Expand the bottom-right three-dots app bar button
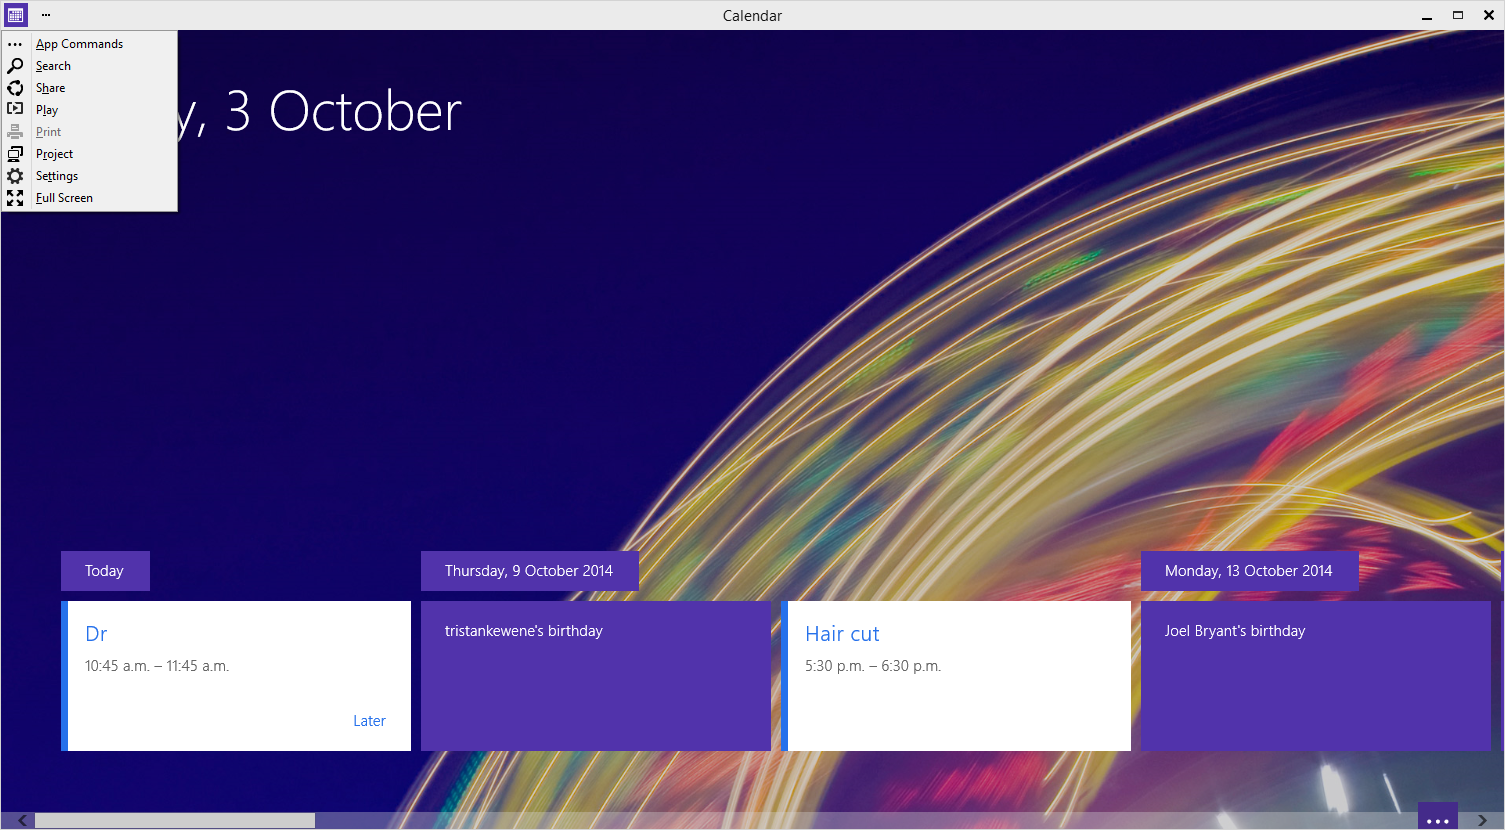This screenshot has width=1505, height=830. coord(1437,818)
